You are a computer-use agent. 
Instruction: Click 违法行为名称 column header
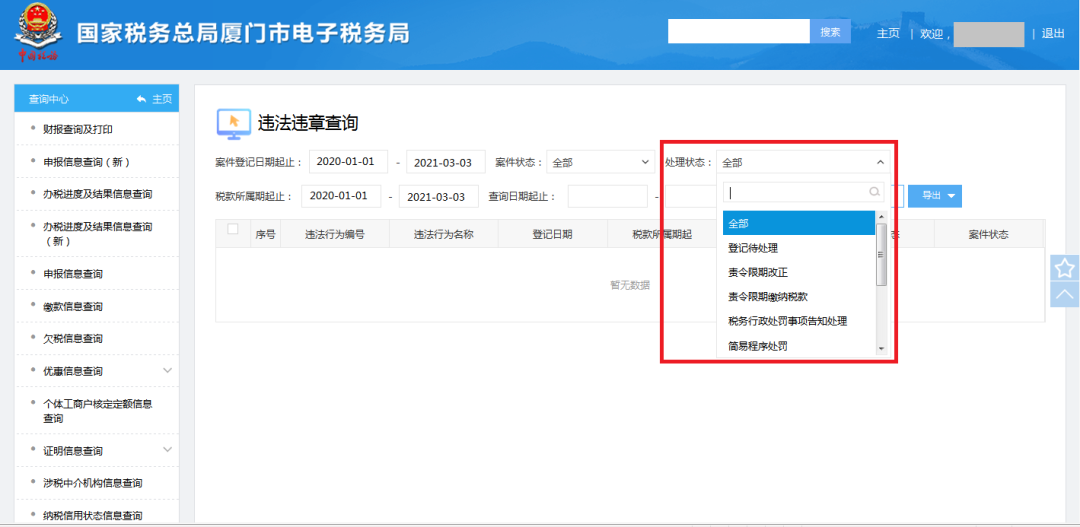tap(444, 234)
